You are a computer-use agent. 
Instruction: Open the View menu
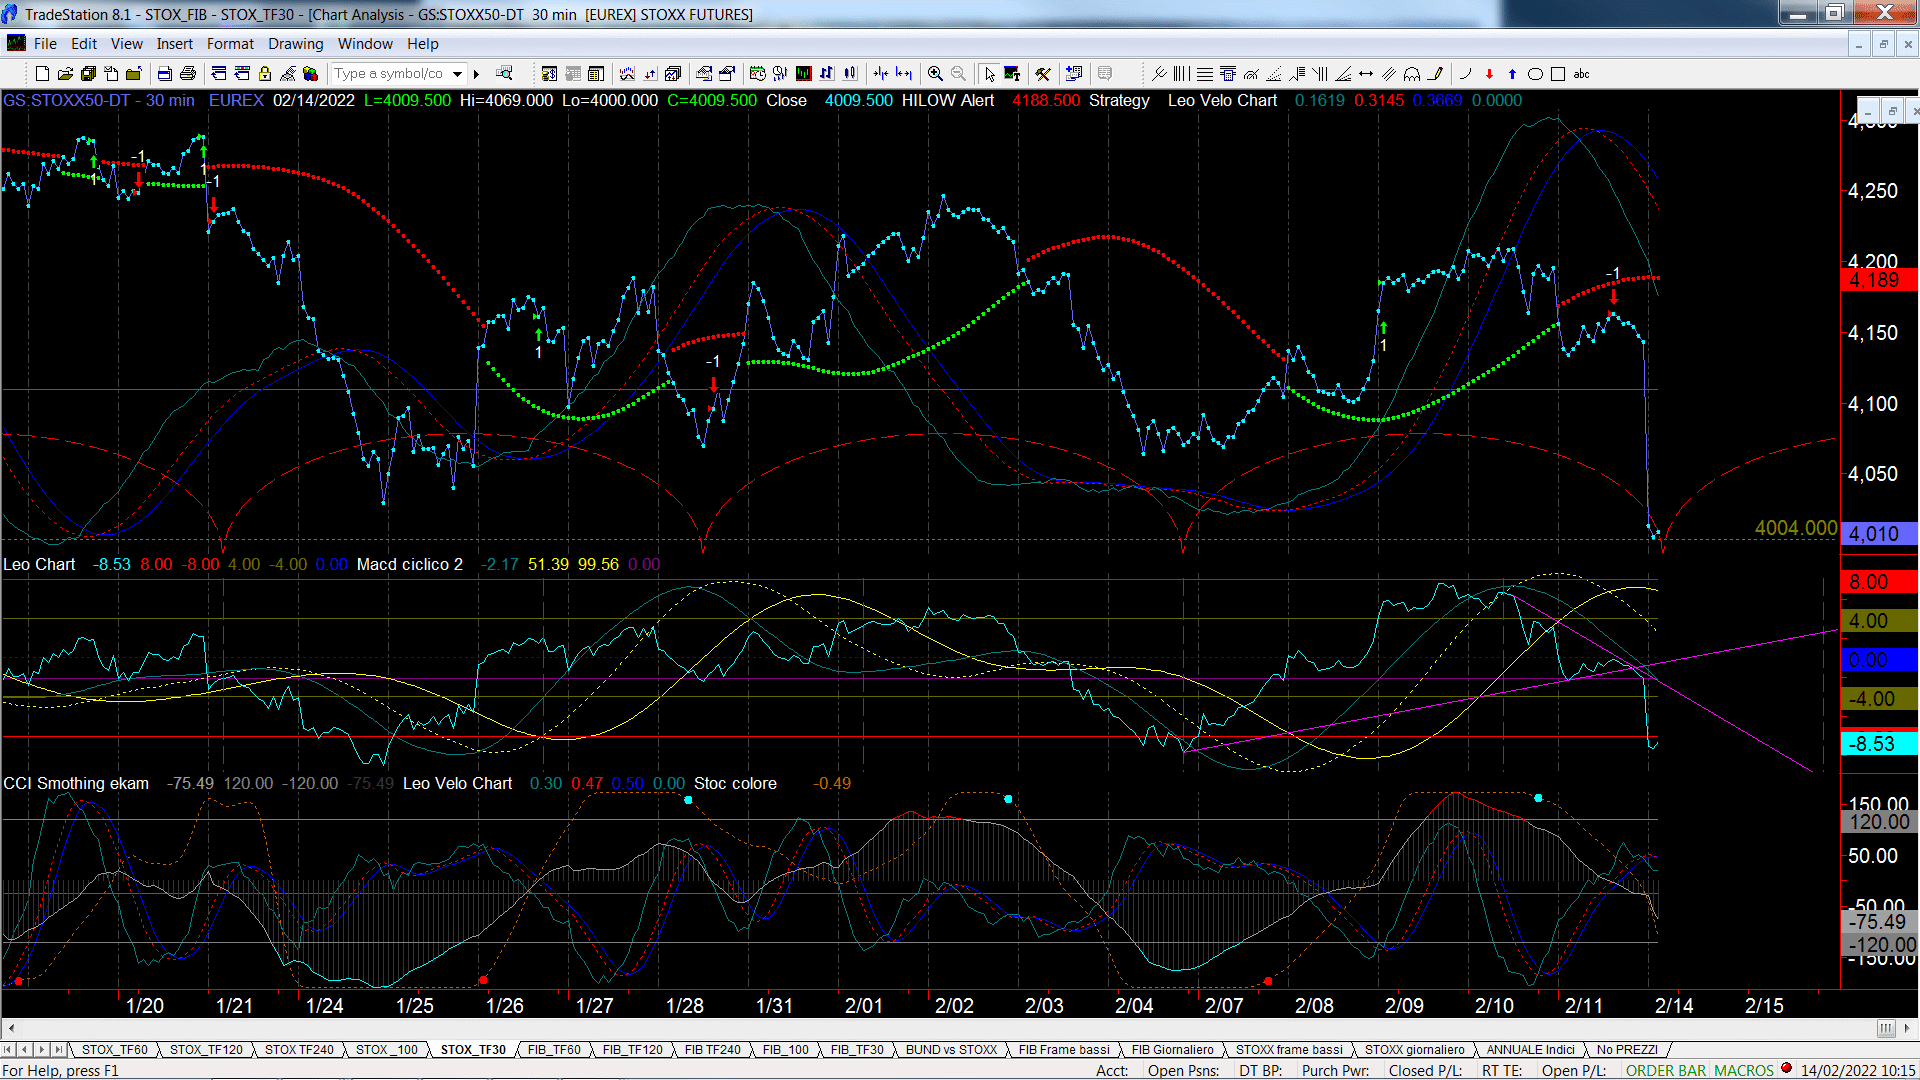click(127, 44)
